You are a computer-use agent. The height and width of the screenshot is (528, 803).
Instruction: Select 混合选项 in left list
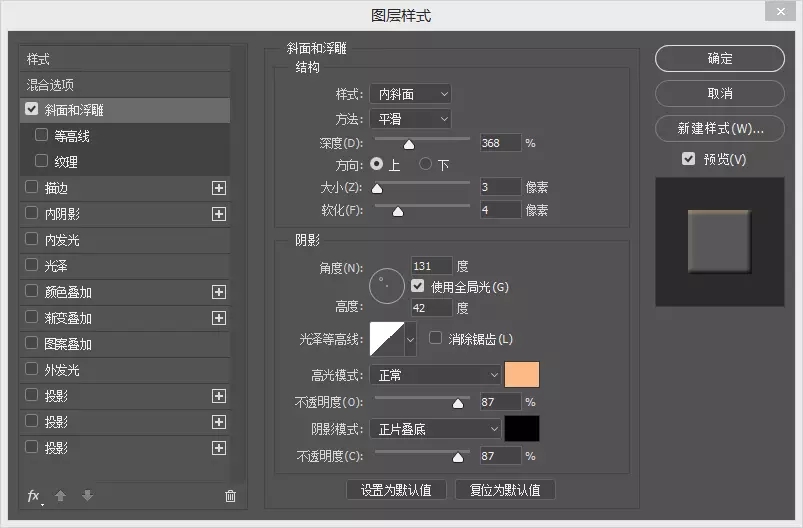125,85
